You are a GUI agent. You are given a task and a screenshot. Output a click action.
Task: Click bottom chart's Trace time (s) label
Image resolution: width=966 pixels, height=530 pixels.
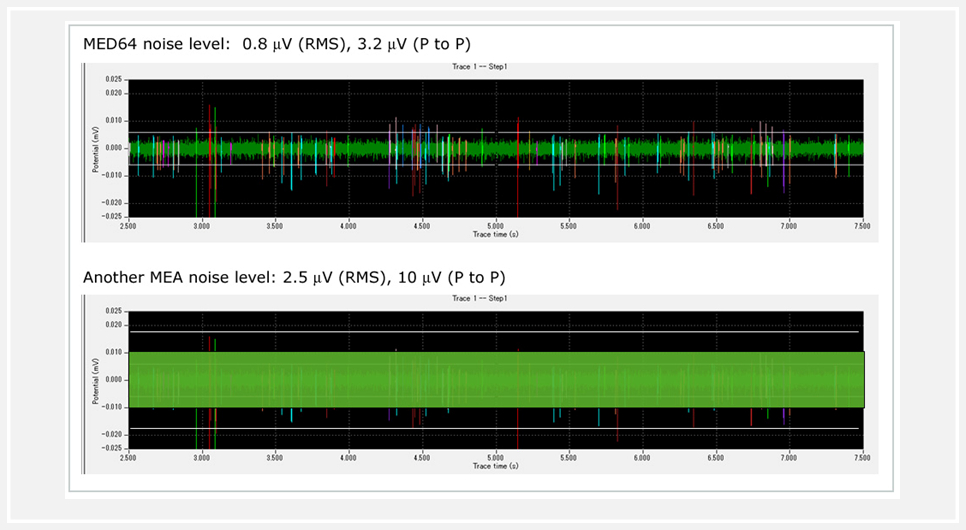[x=495, y=465]
